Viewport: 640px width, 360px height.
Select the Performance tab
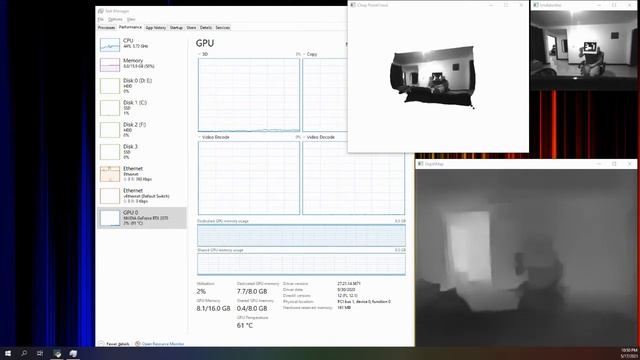(x=130, y=27)
